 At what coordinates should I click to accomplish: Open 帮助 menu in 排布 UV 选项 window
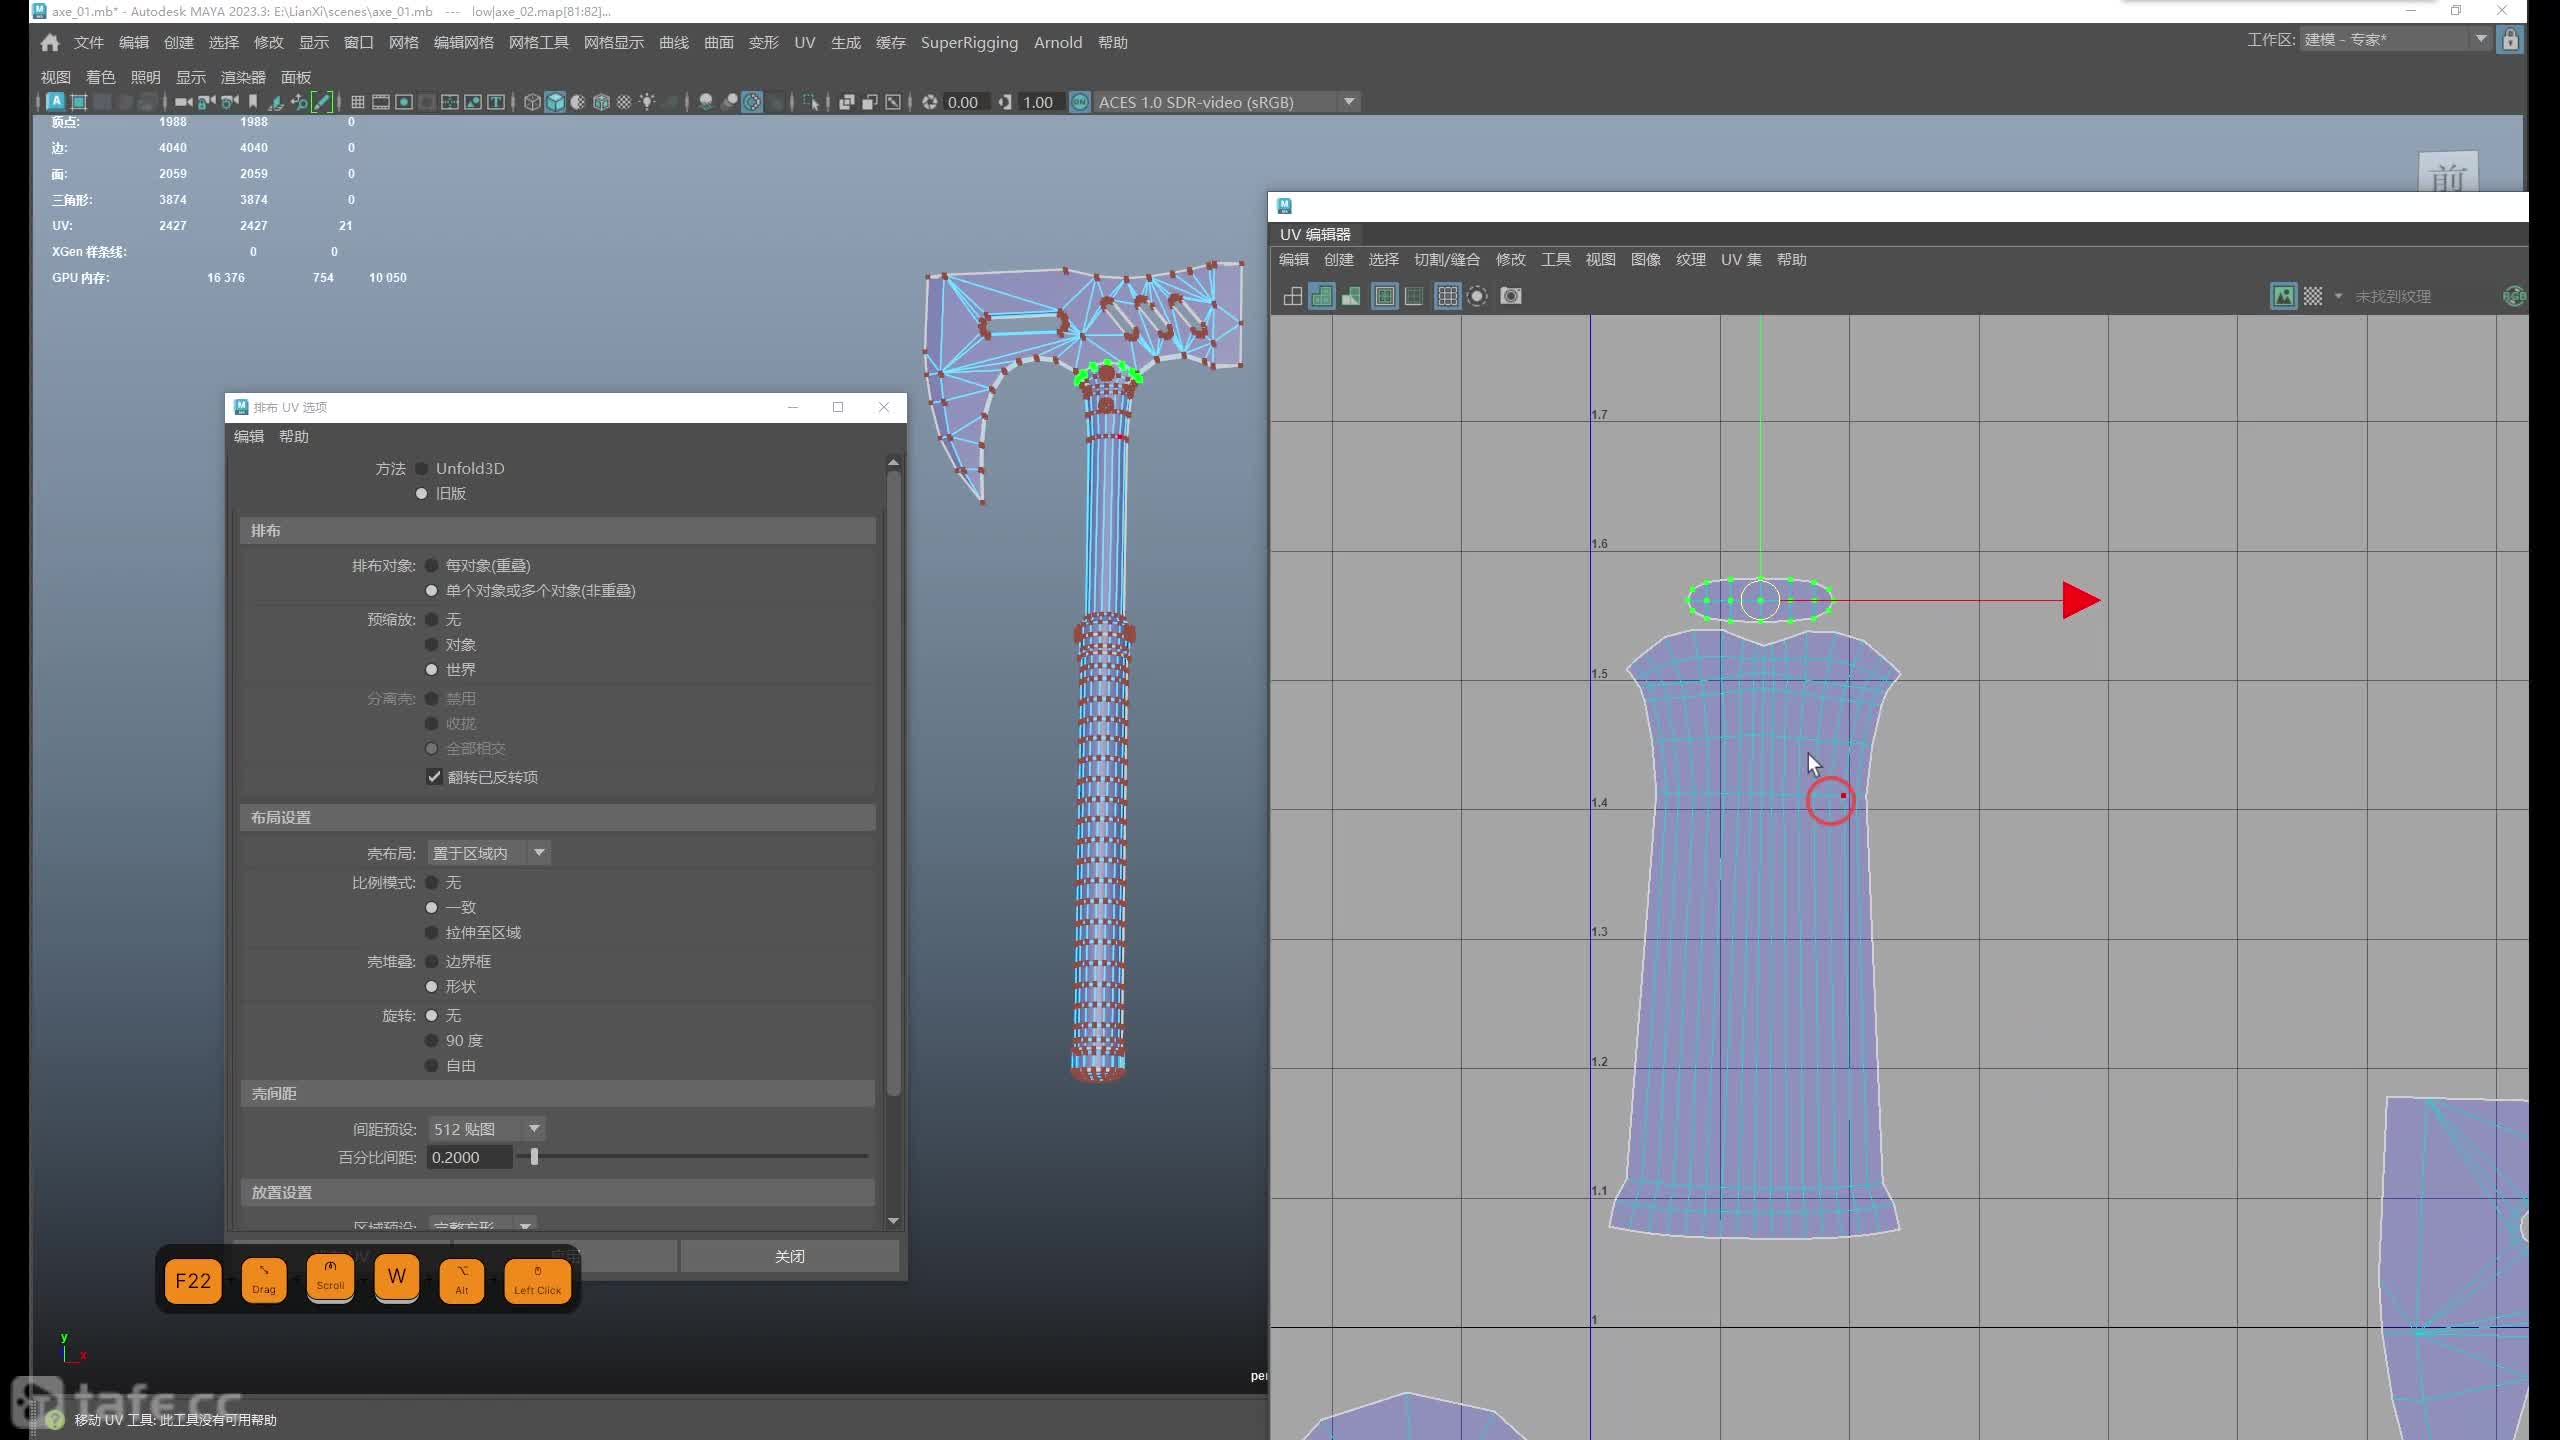(x=294, y=436)
